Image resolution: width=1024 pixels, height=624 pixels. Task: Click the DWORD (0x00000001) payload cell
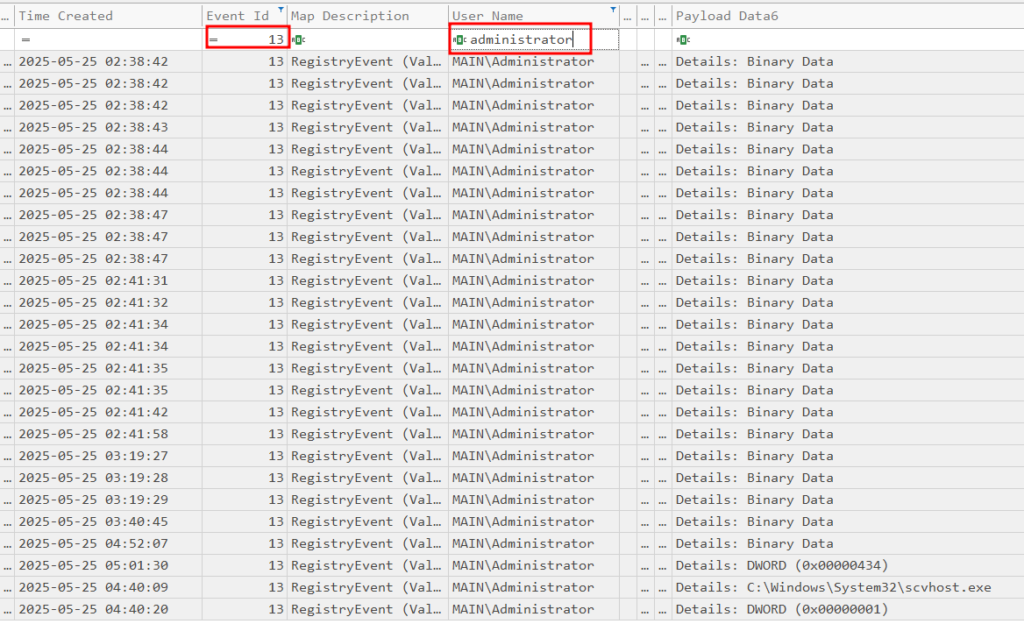pyautogui.click(x=780, y=610)
